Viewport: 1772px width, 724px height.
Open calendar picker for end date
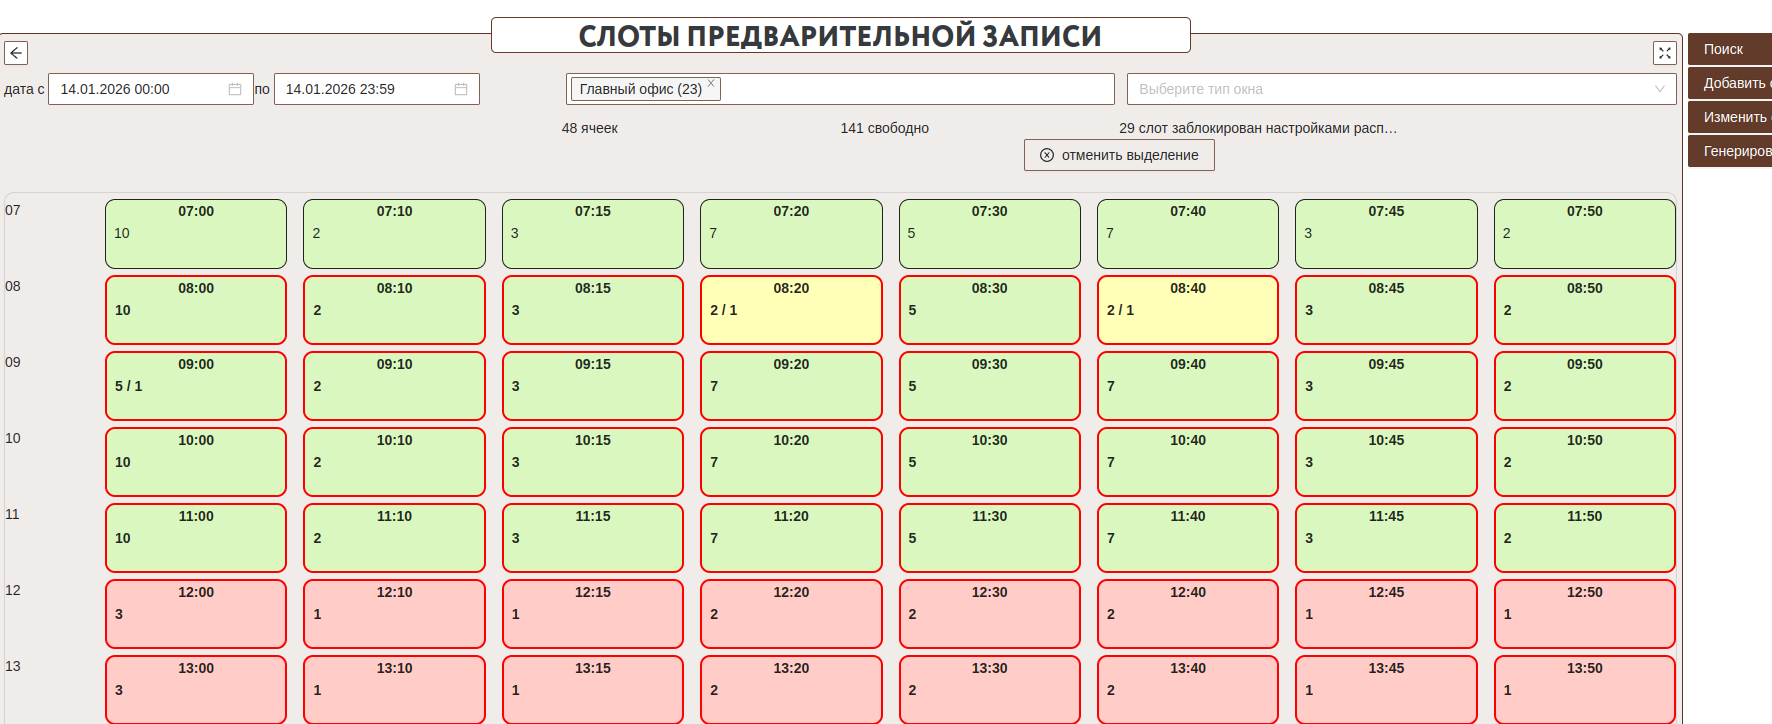click(x=461, y=89)
